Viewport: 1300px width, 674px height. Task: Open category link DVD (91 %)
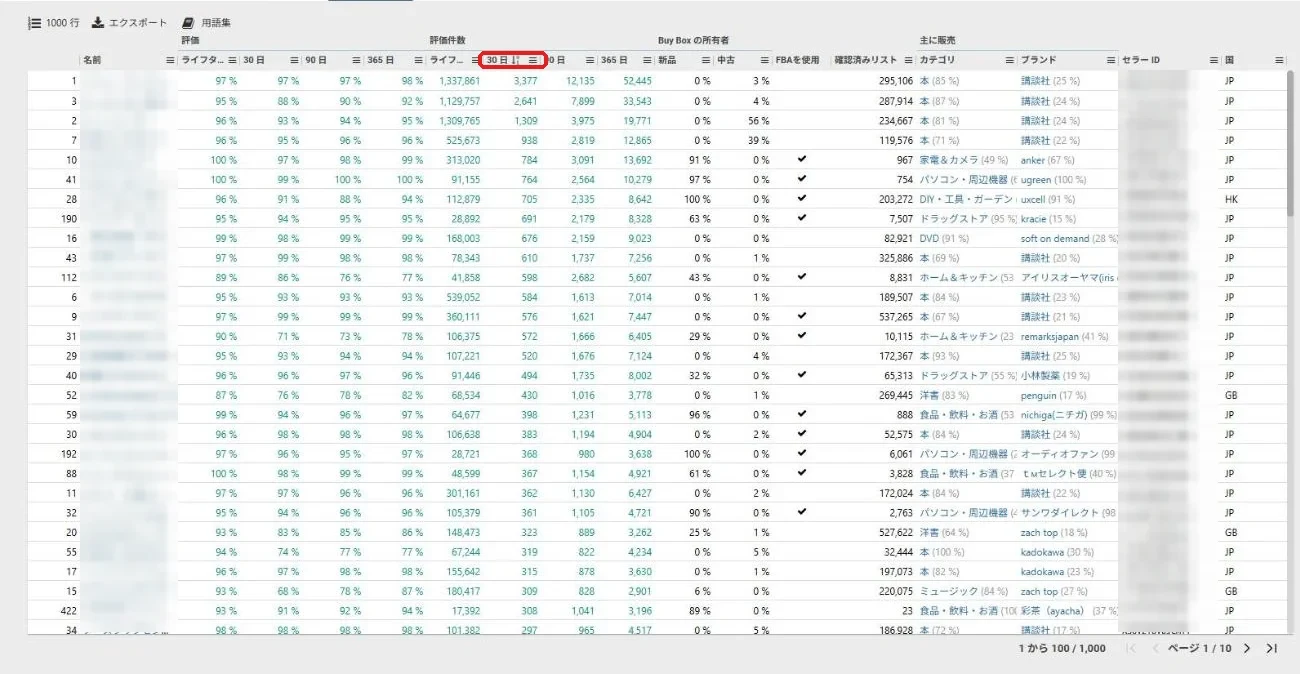944,239
